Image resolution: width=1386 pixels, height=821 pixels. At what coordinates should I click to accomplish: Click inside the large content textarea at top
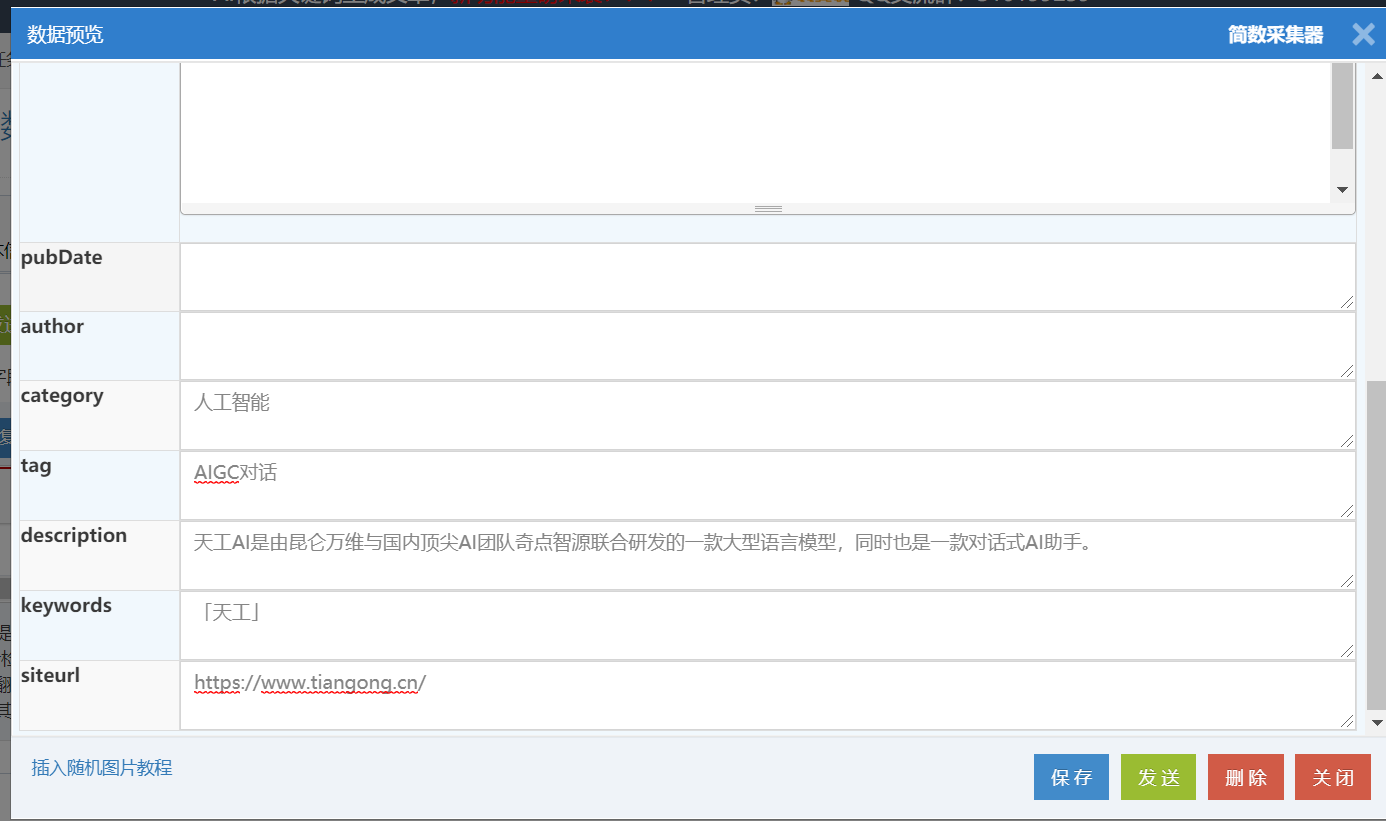(755, 132)
